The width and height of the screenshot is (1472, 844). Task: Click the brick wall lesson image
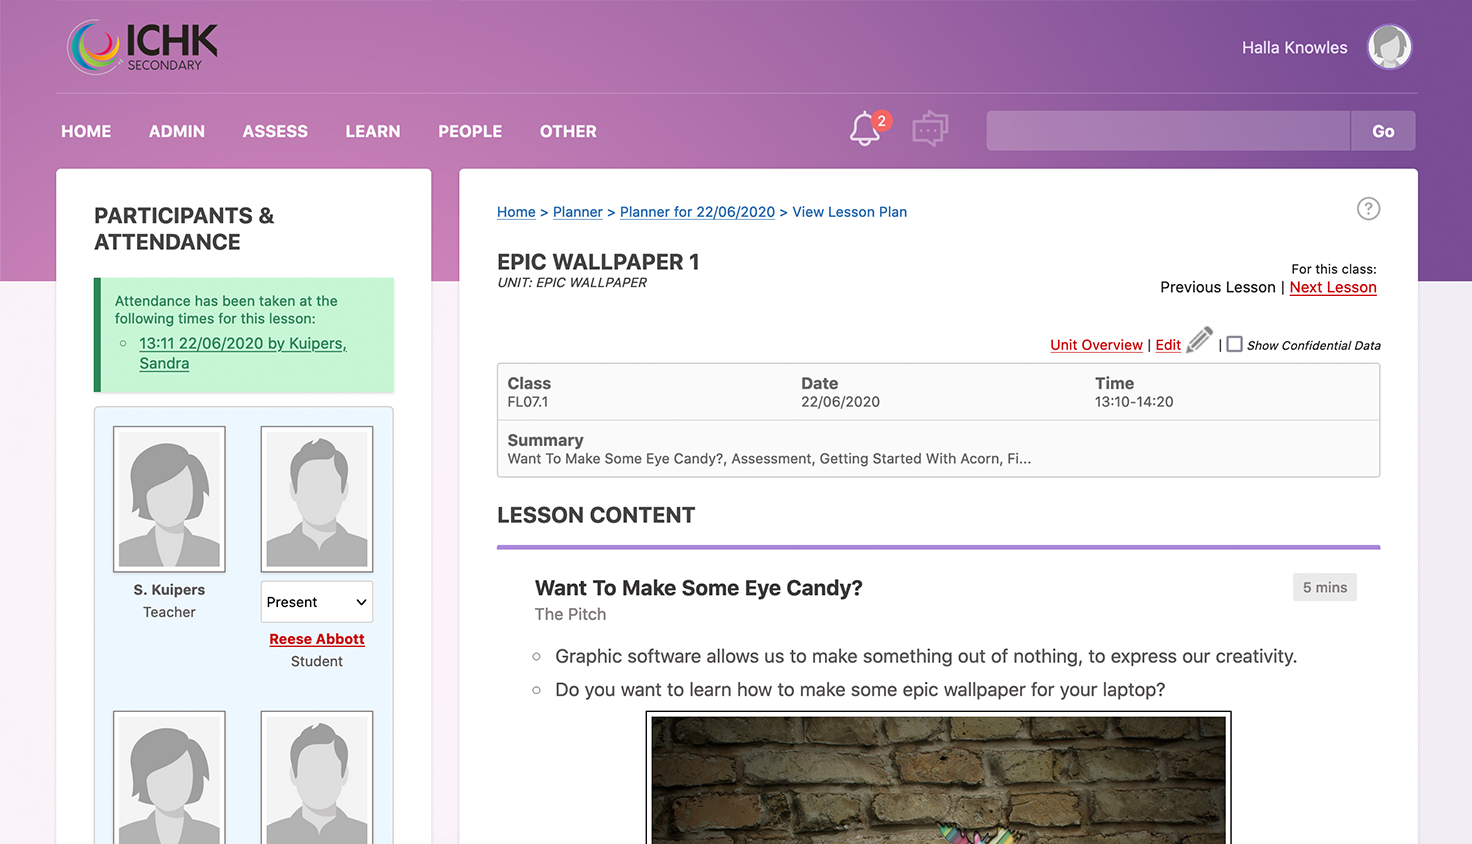click(939, 778)
